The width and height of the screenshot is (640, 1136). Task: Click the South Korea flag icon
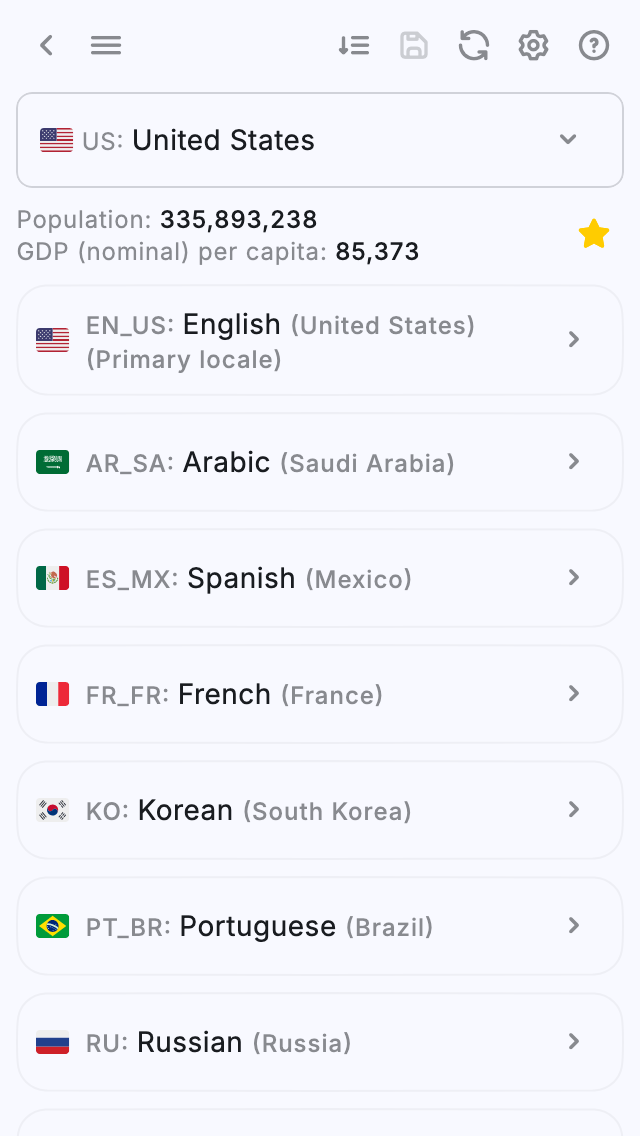pyautogui.click(x=53, y=810)
